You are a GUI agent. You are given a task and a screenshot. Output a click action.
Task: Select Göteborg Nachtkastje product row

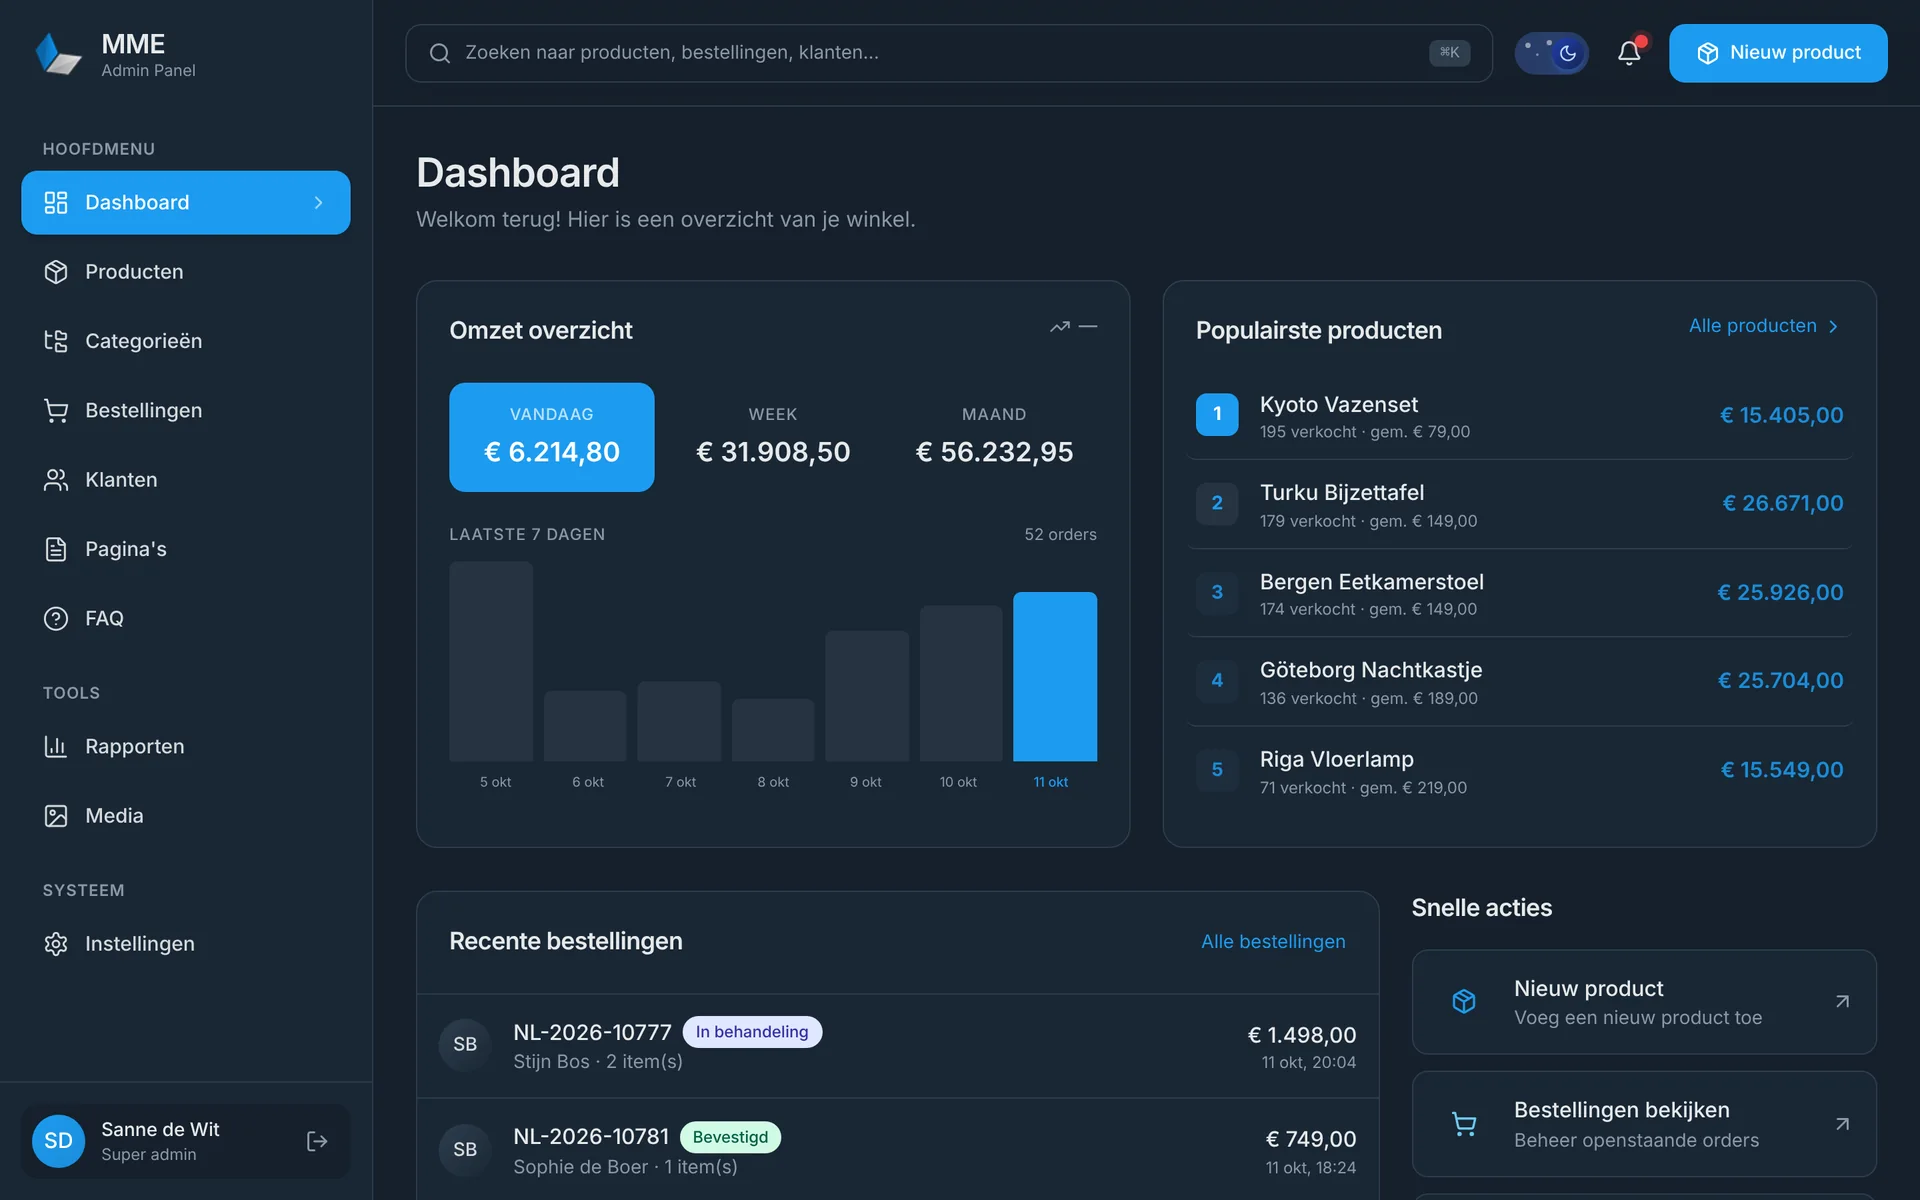coord(1519,682)
